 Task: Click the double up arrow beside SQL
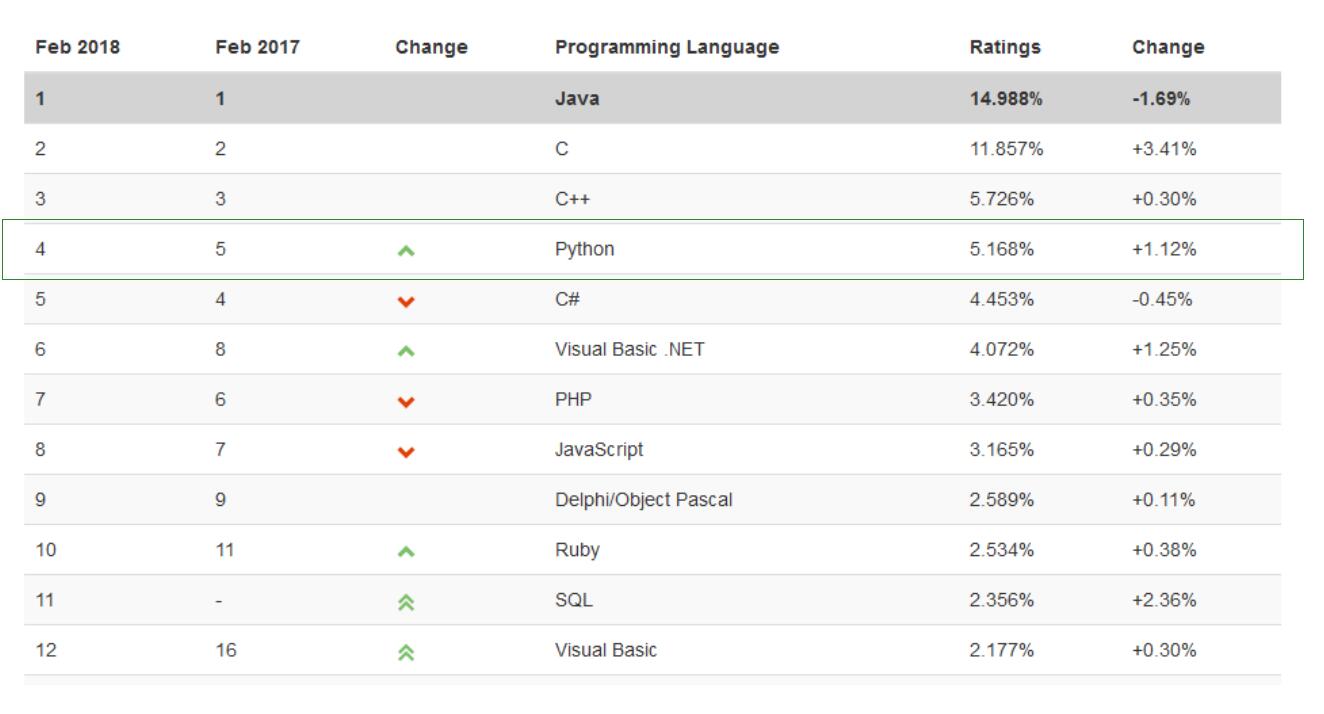[405, 601]
